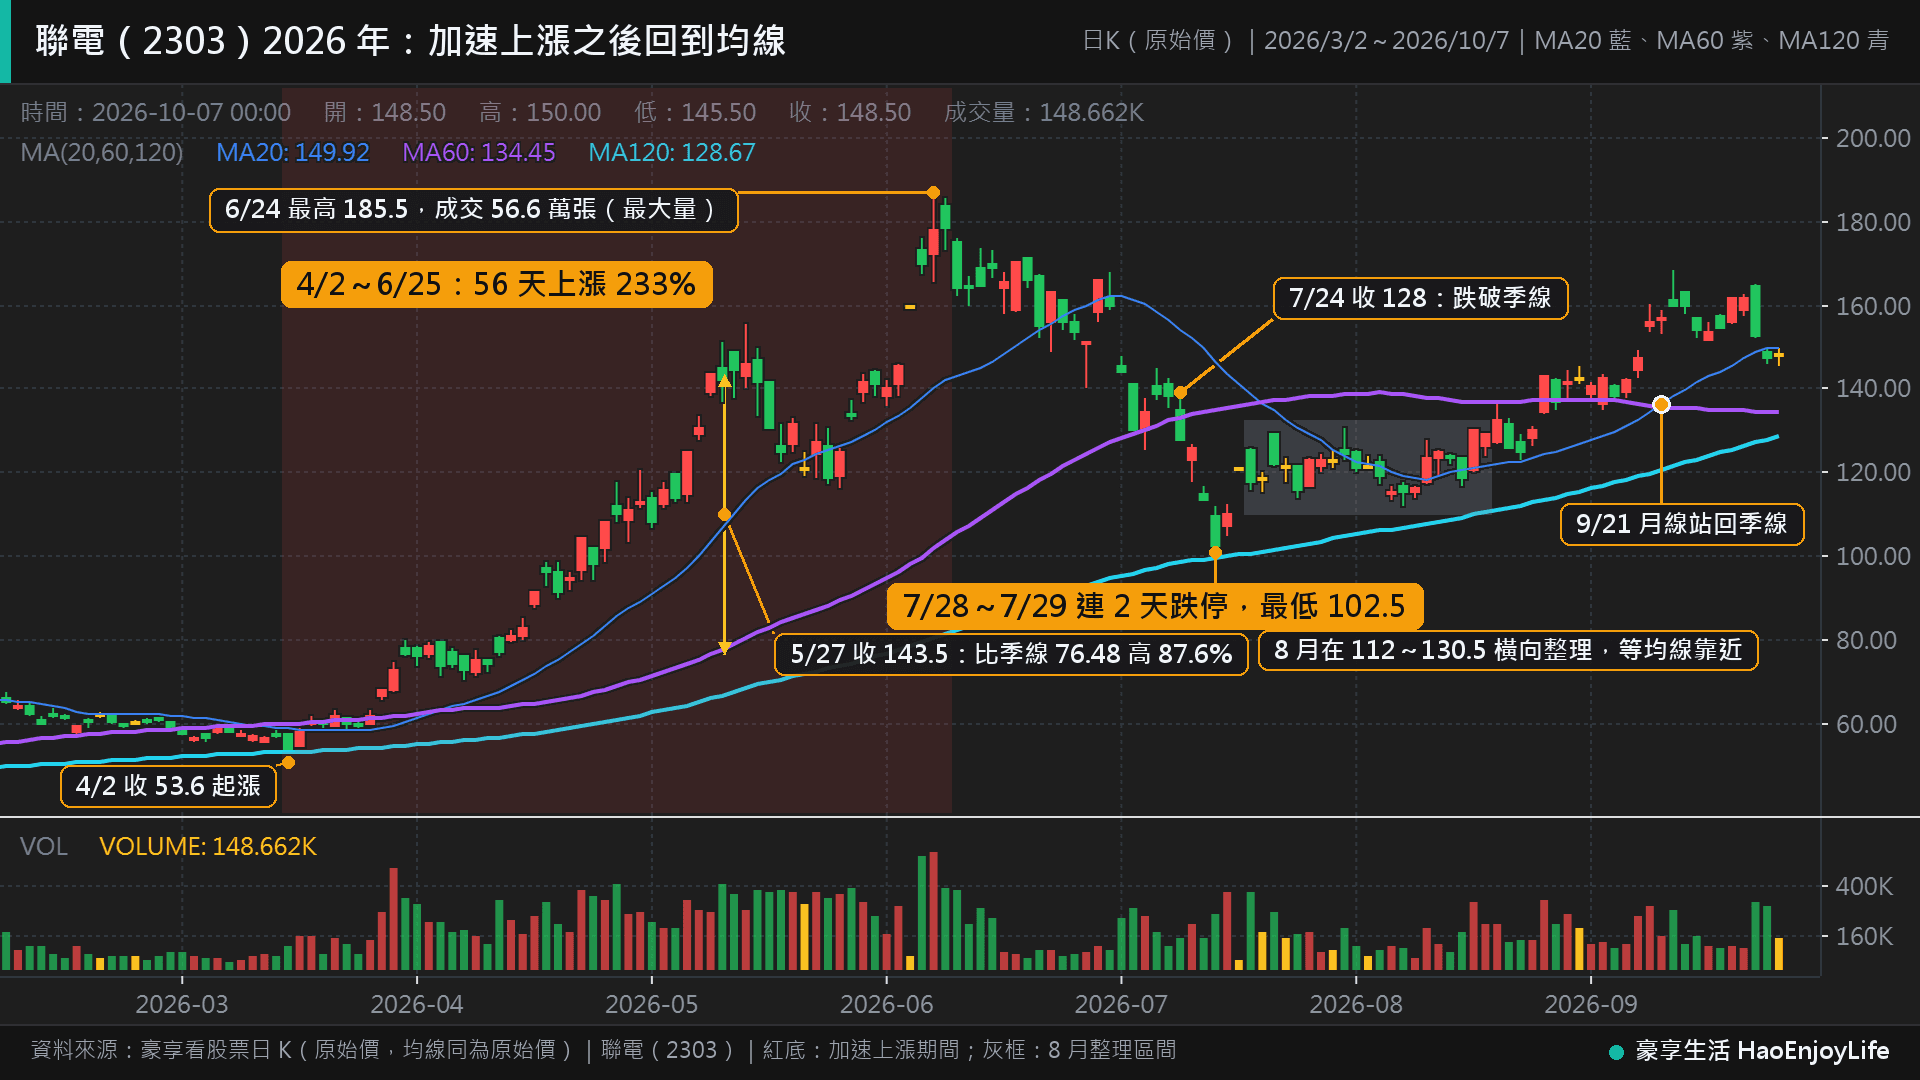This screenshot has height=1080, width=1920.
Task: Click the orange dot at the 185.5 peak
Action: click(x=933, y=192)
